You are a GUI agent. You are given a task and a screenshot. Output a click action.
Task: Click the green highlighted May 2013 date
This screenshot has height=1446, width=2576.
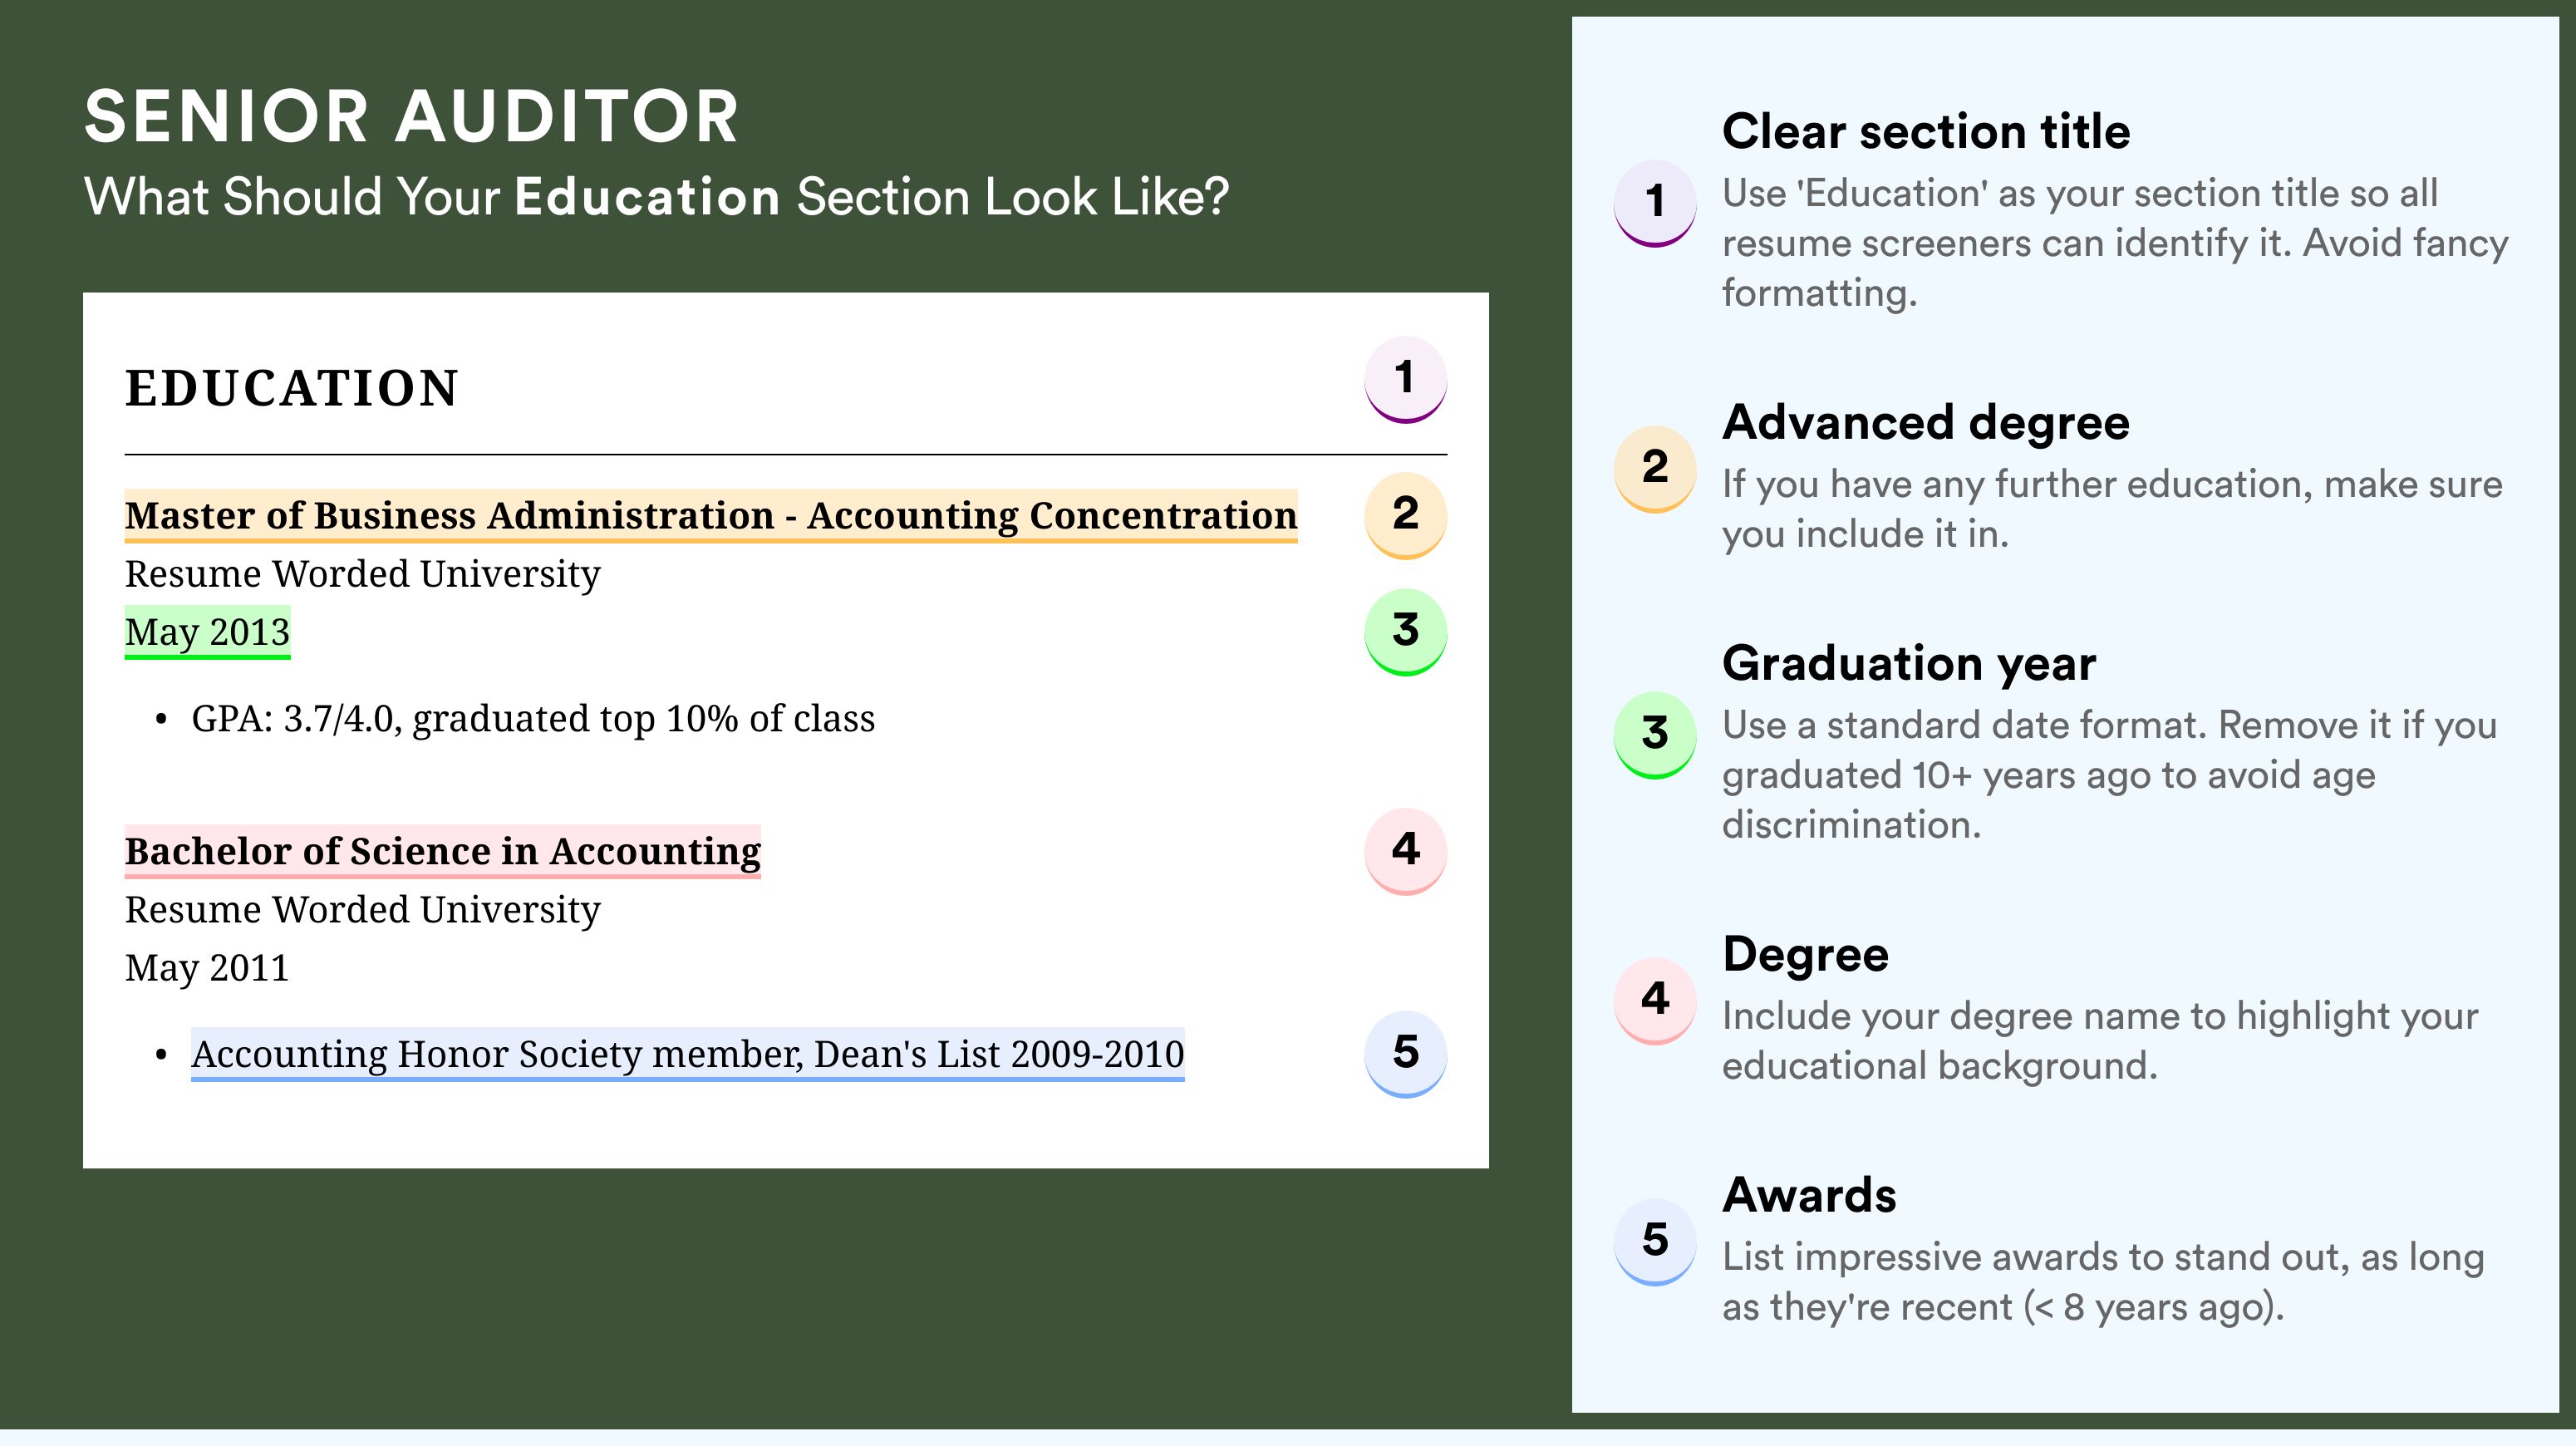207,632
